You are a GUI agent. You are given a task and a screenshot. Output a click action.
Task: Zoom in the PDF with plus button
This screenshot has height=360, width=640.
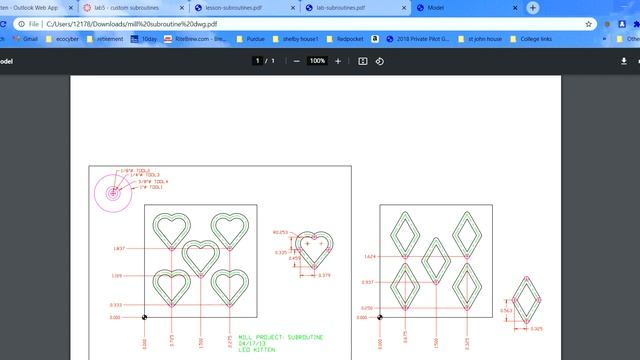pos(338,61)
